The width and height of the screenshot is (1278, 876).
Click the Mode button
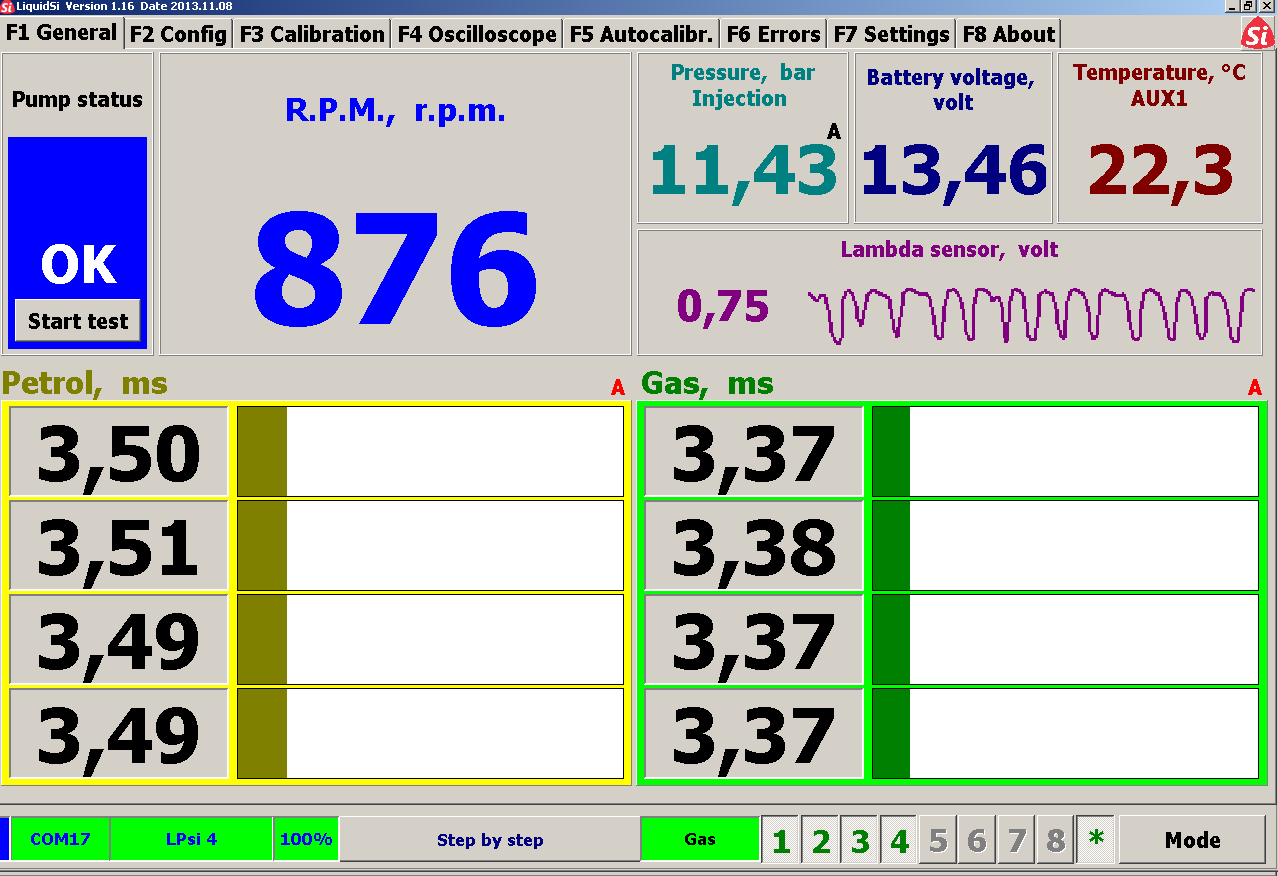tap(1192, 840)
